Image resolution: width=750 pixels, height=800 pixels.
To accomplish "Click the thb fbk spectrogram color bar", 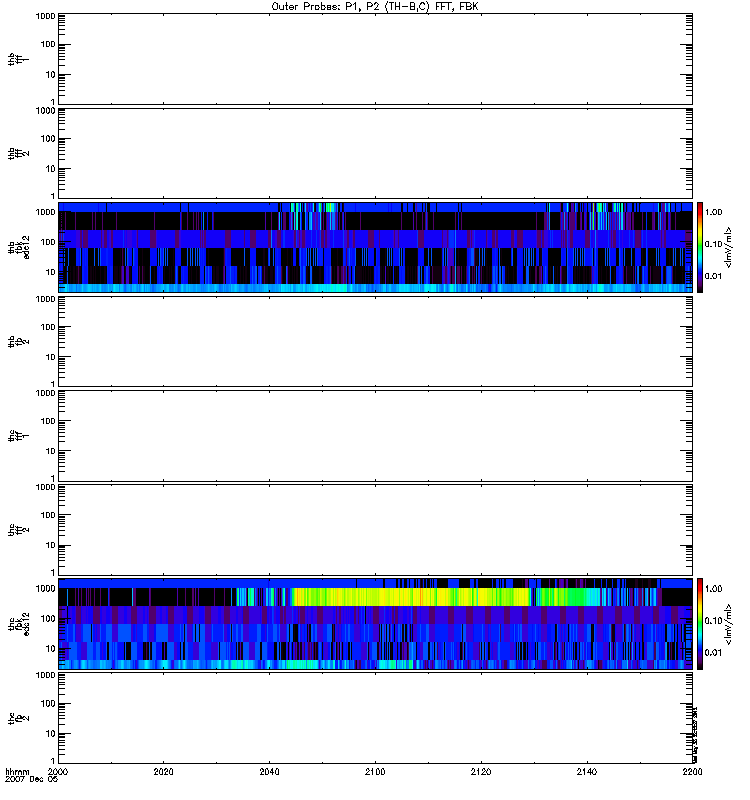I will click(700, 247).
